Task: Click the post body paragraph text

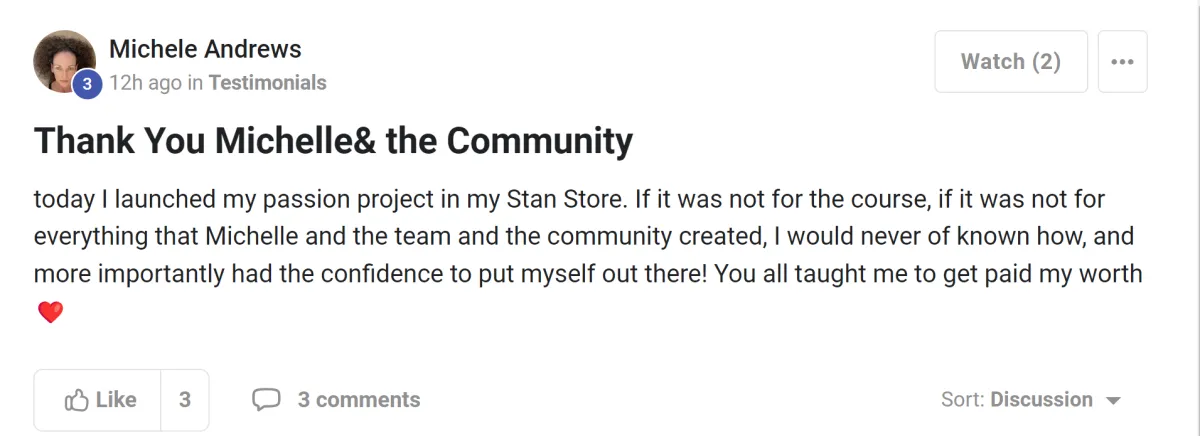Action: (x=588, y=255)
